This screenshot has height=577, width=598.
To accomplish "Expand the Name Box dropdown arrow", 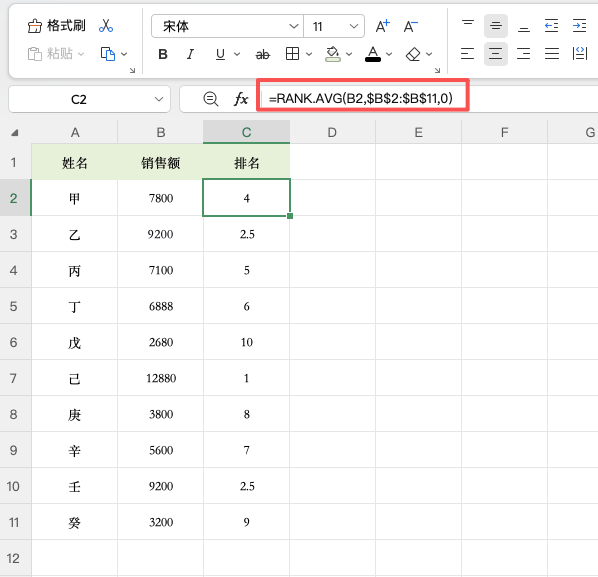I will coord(159,100).
